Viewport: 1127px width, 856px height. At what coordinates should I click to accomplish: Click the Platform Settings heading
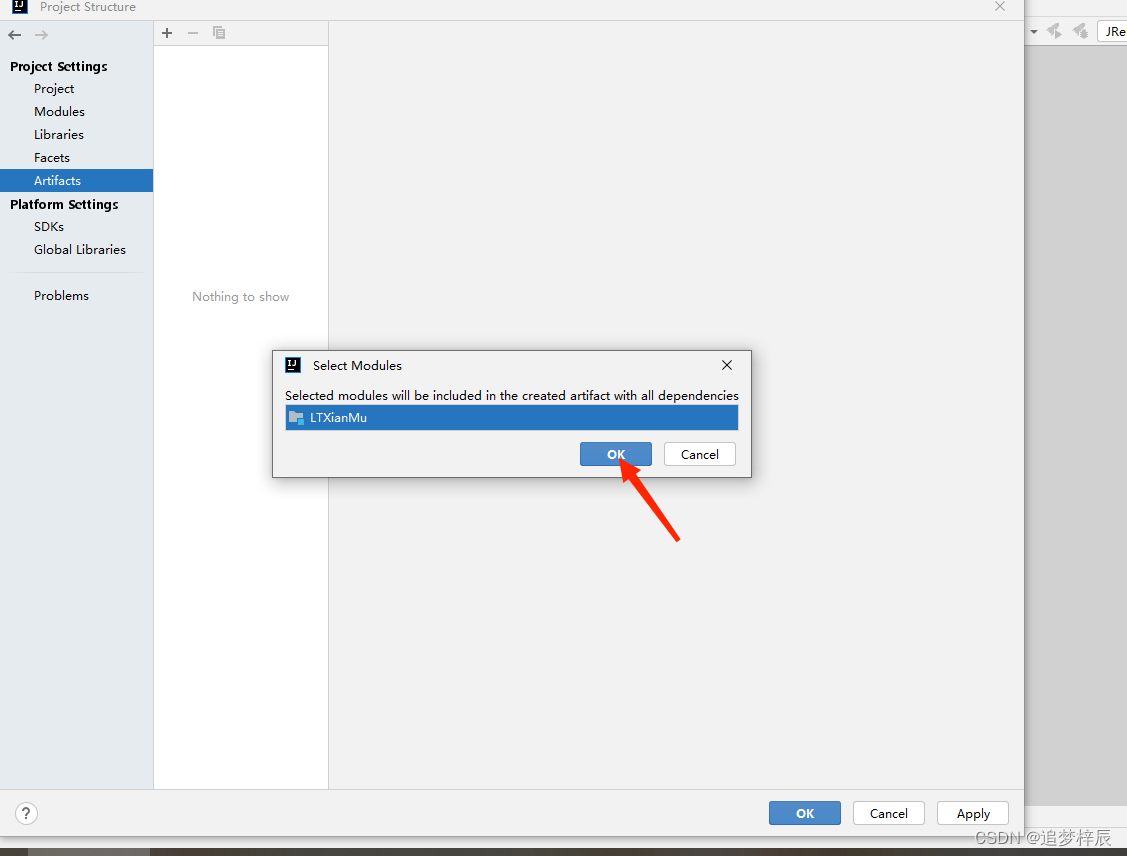coord(64,204)
